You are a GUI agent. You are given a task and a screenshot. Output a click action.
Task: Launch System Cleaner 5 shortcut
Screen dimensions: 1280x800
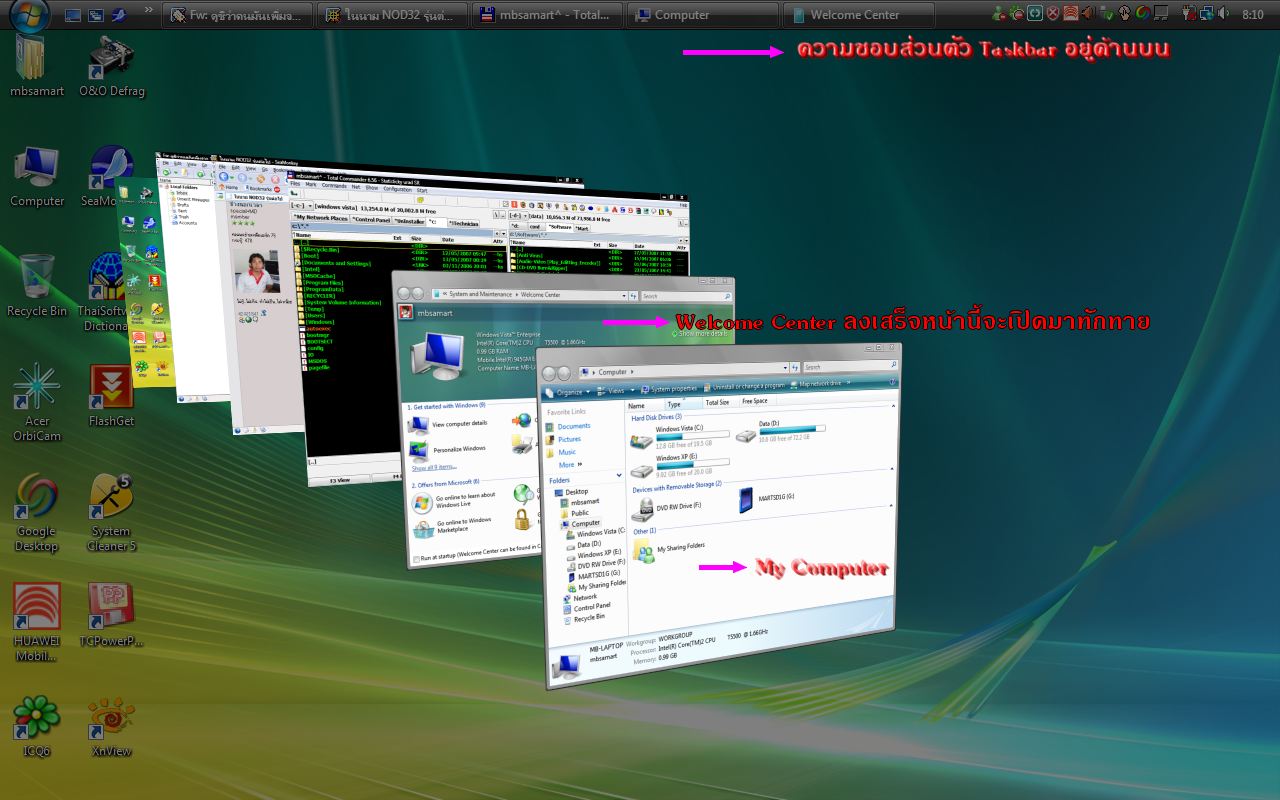112,513
